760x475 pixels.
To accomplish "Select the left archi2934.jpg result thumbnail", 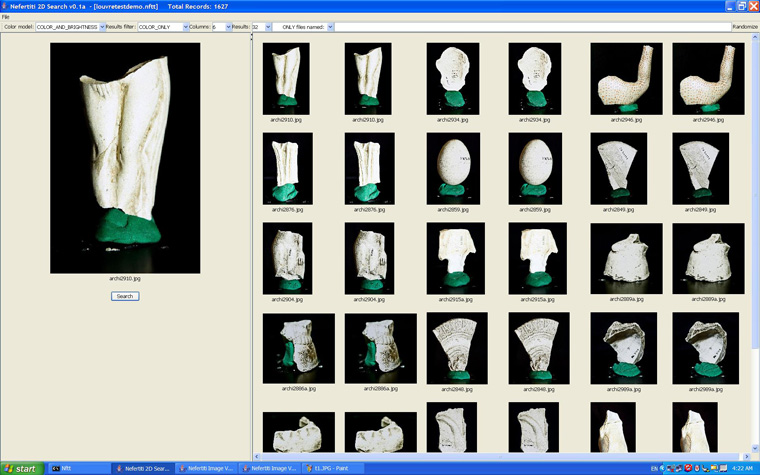I will click(453, 79).
